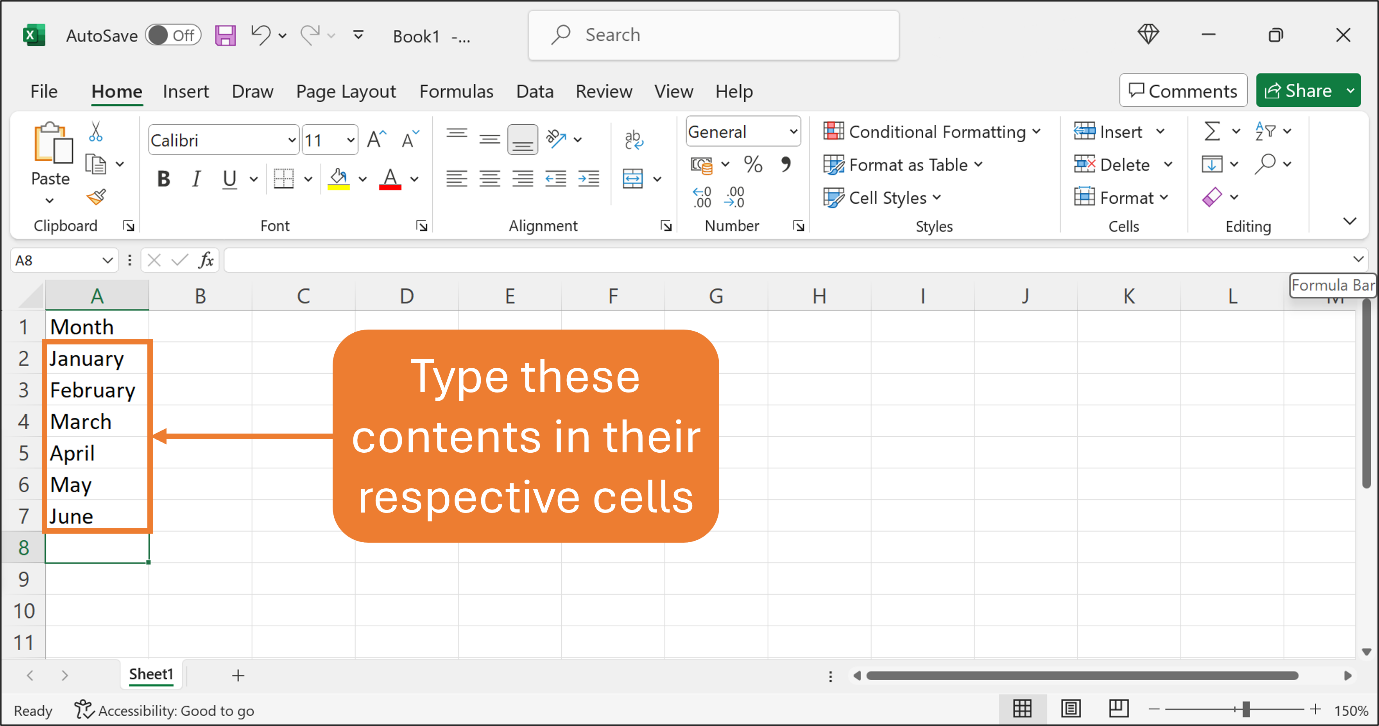Decrease the indent
The width and height of the screenshot is (1379, 726).
(x=556, y=179)
